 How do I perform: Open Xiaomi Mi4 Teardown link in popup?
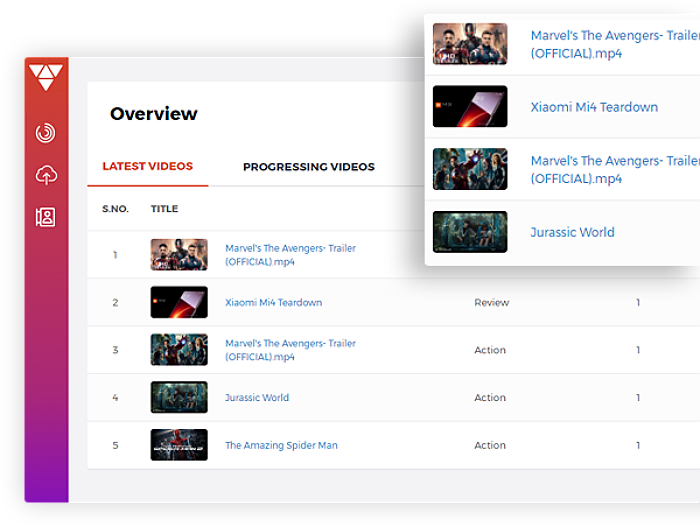(x=594, y=107)
